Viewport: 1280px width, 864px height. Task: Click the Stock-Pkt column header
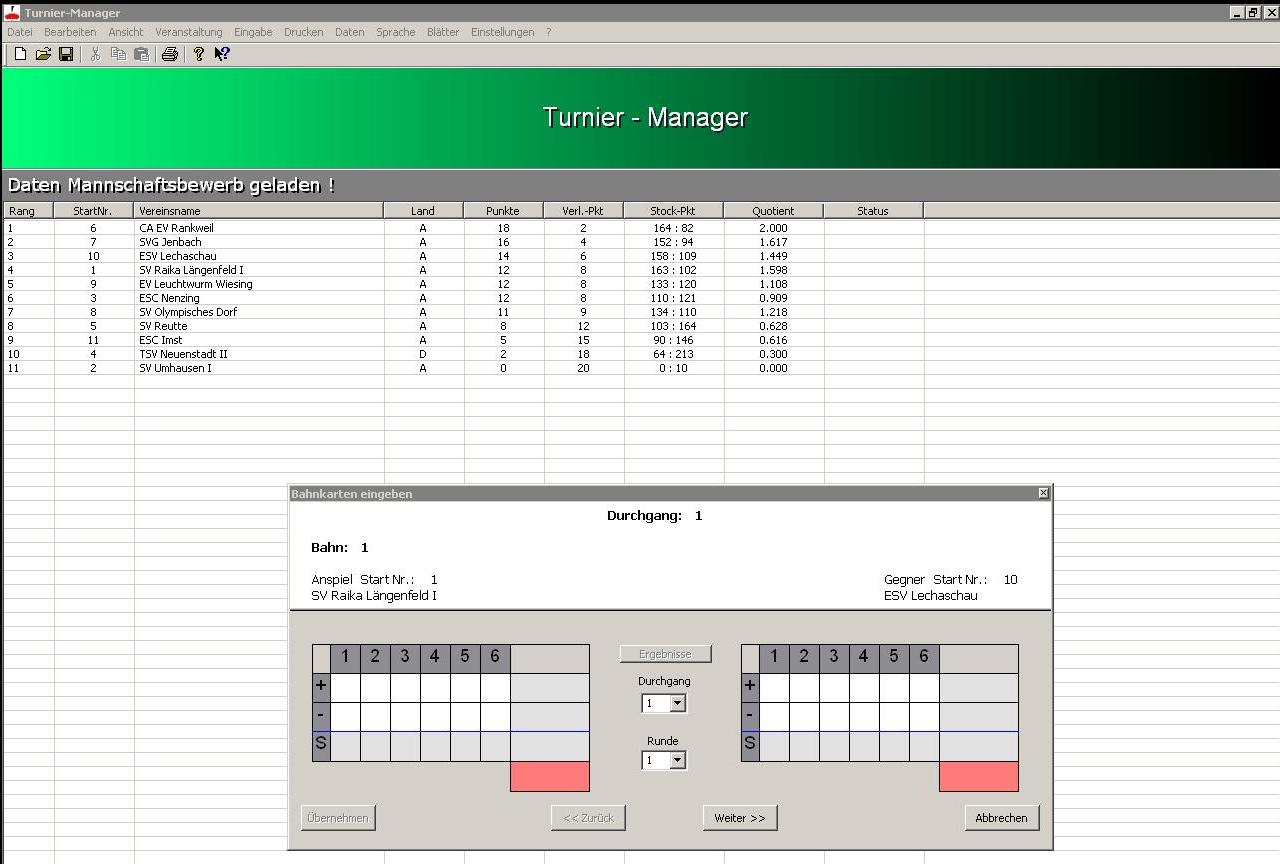pos(674,211)
